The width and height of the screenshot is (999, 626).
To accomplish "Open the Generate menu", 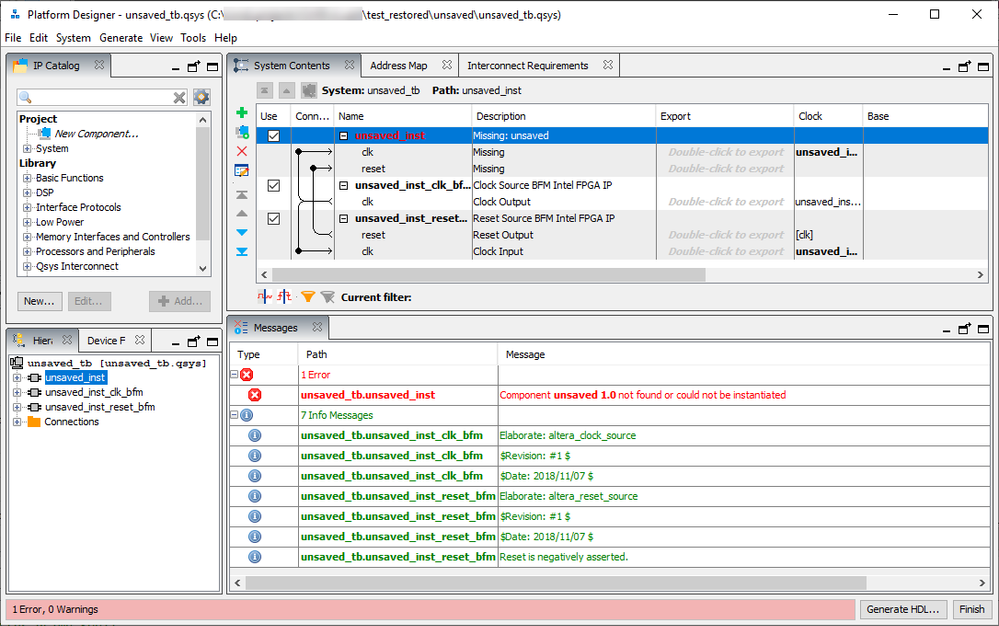I will click(120, 38).
